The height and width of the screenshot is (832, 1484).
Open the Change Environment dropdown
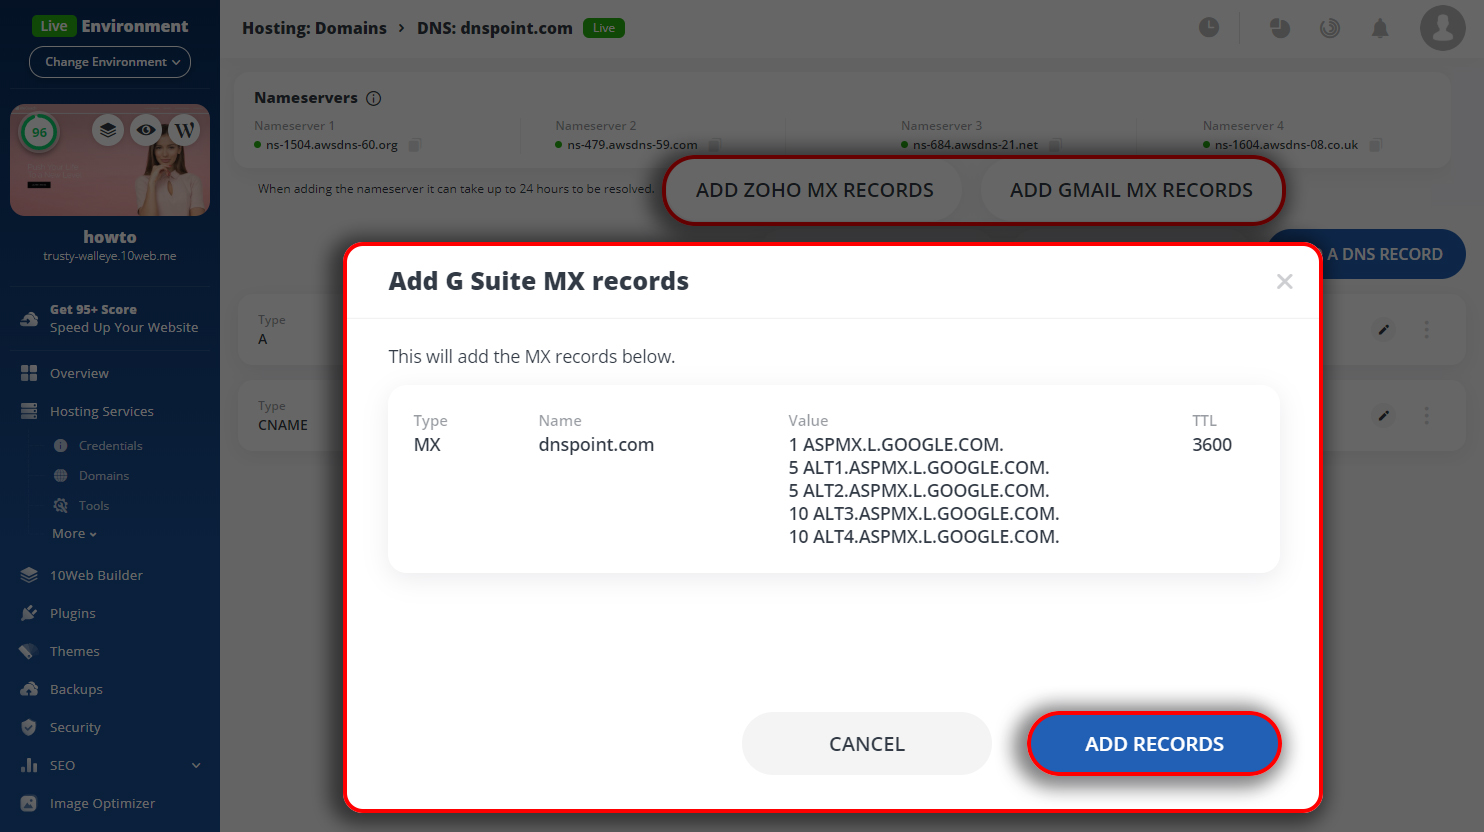(x=110, y=62)
